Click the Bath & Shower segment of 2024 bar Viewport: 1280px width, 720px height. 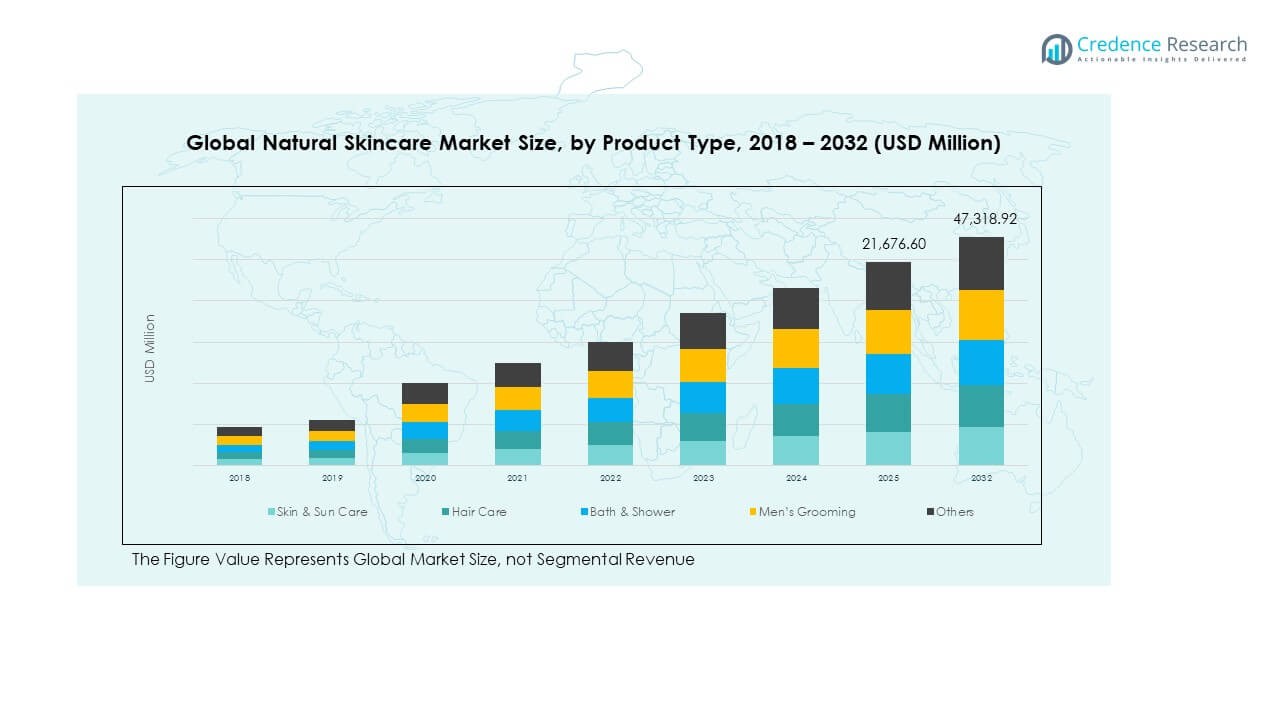tap(796, 386)
